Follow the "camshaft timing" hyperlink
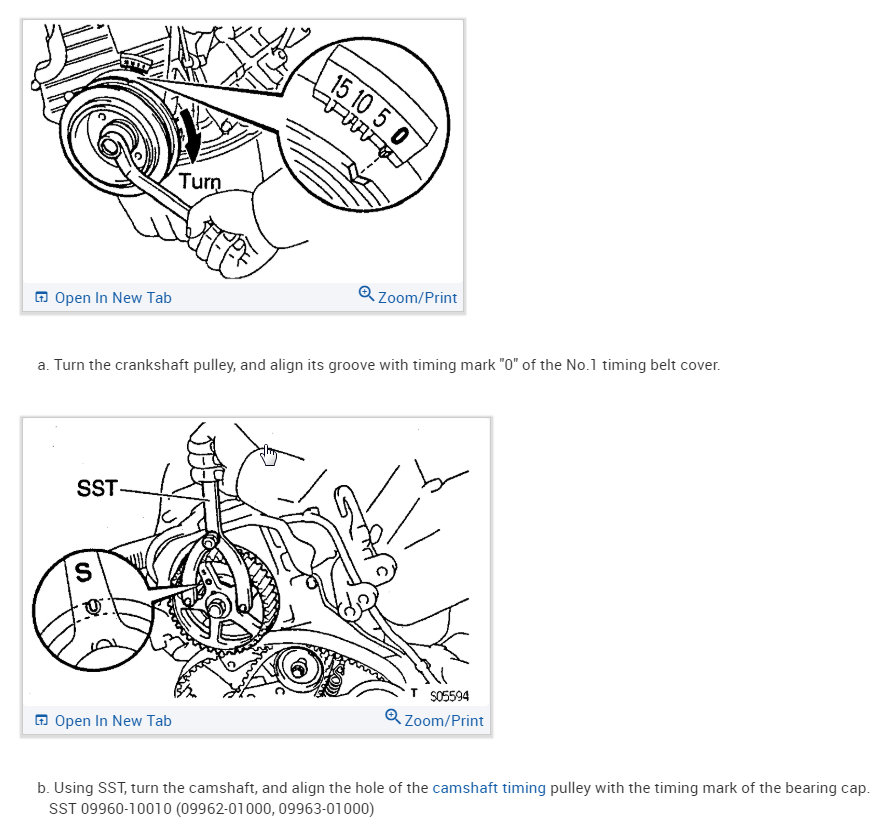The height and width of the screenshot is (830, 895). (489, 788)
